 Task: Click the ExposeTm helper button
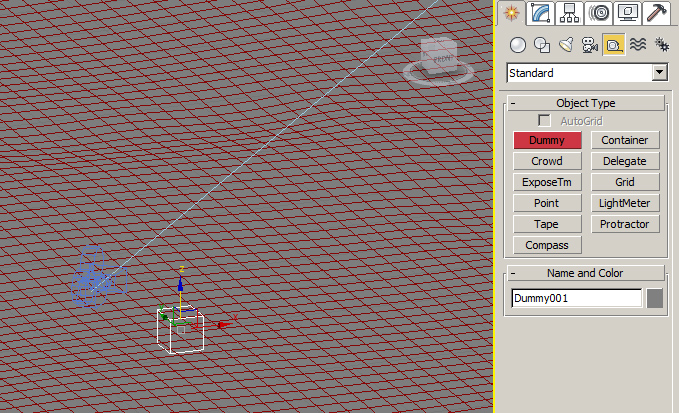547,182
